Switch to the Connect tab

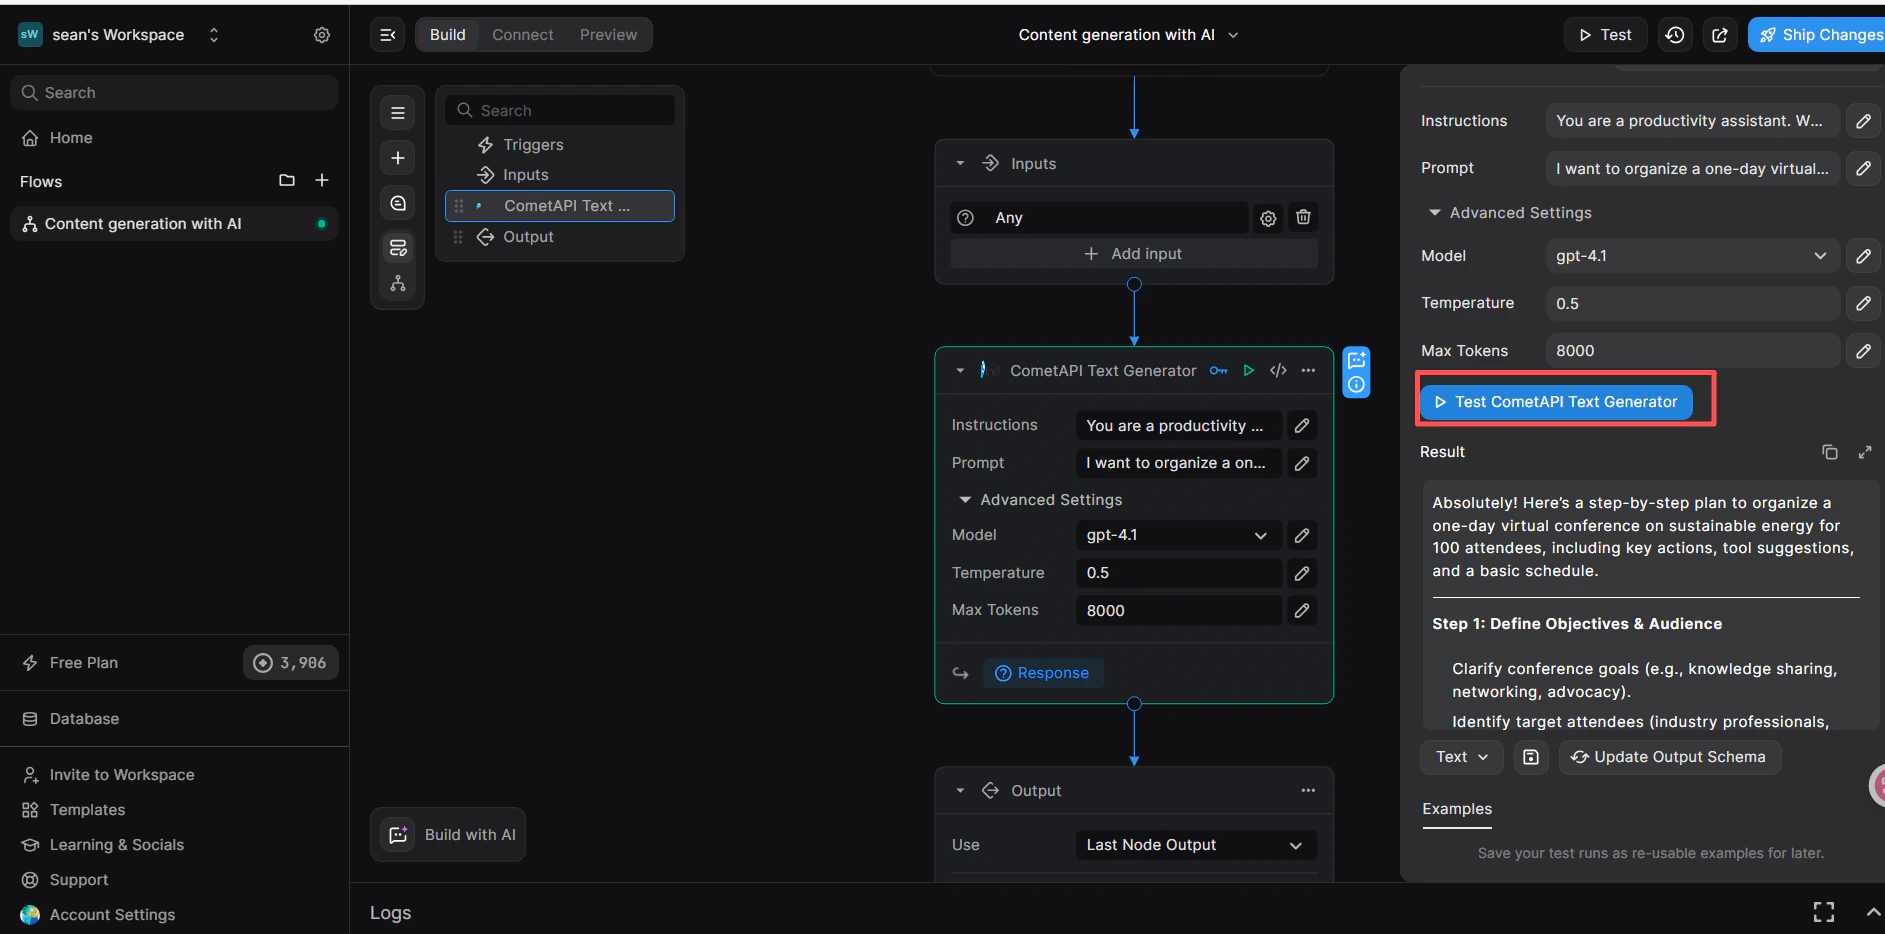point(522,35)
